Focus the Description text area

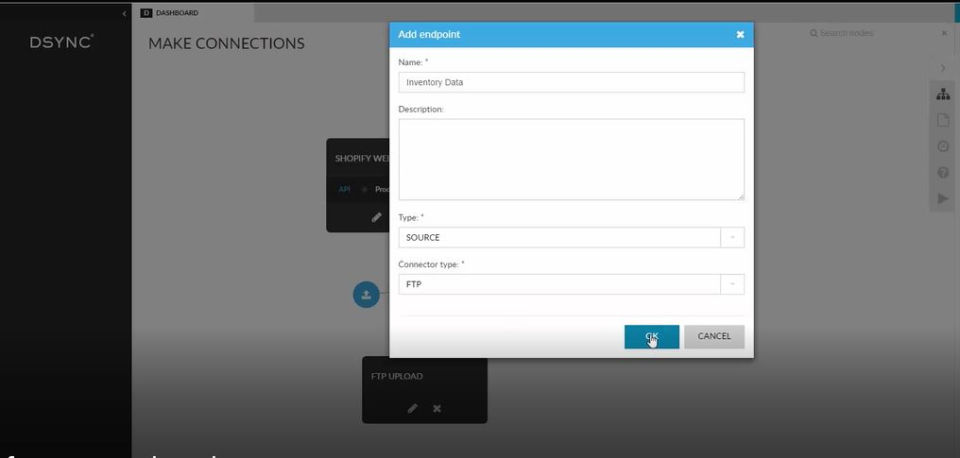(x=571, y=159)
